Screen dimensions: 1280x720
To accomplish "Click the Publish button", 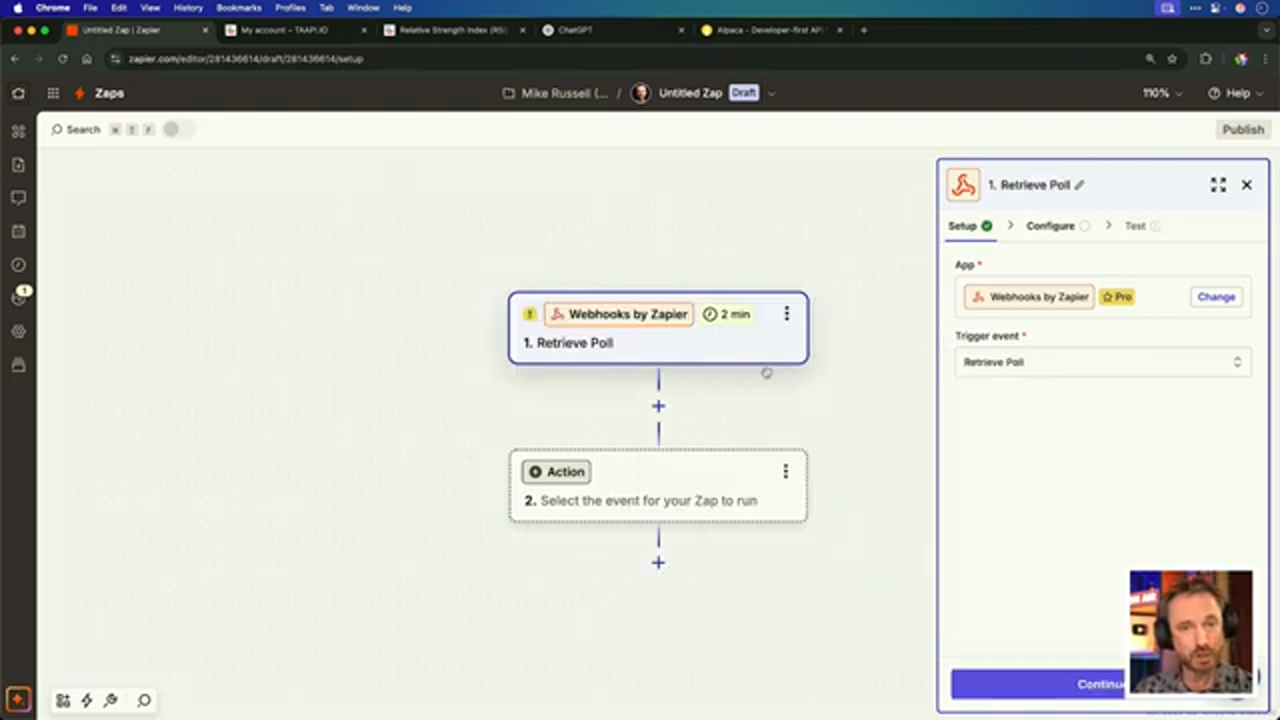I will pyautogui.click(x=1243, y=129).
